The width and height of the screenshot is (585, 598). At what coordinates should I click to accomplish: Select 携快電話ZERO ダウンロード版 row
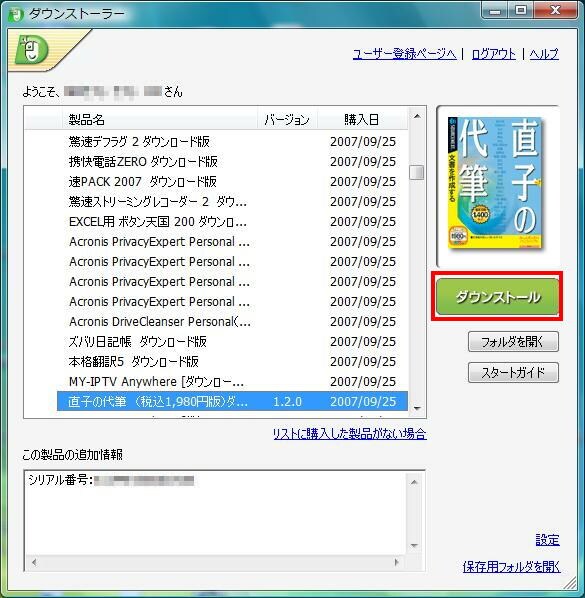pyautogui.click(x=232, y=162)
